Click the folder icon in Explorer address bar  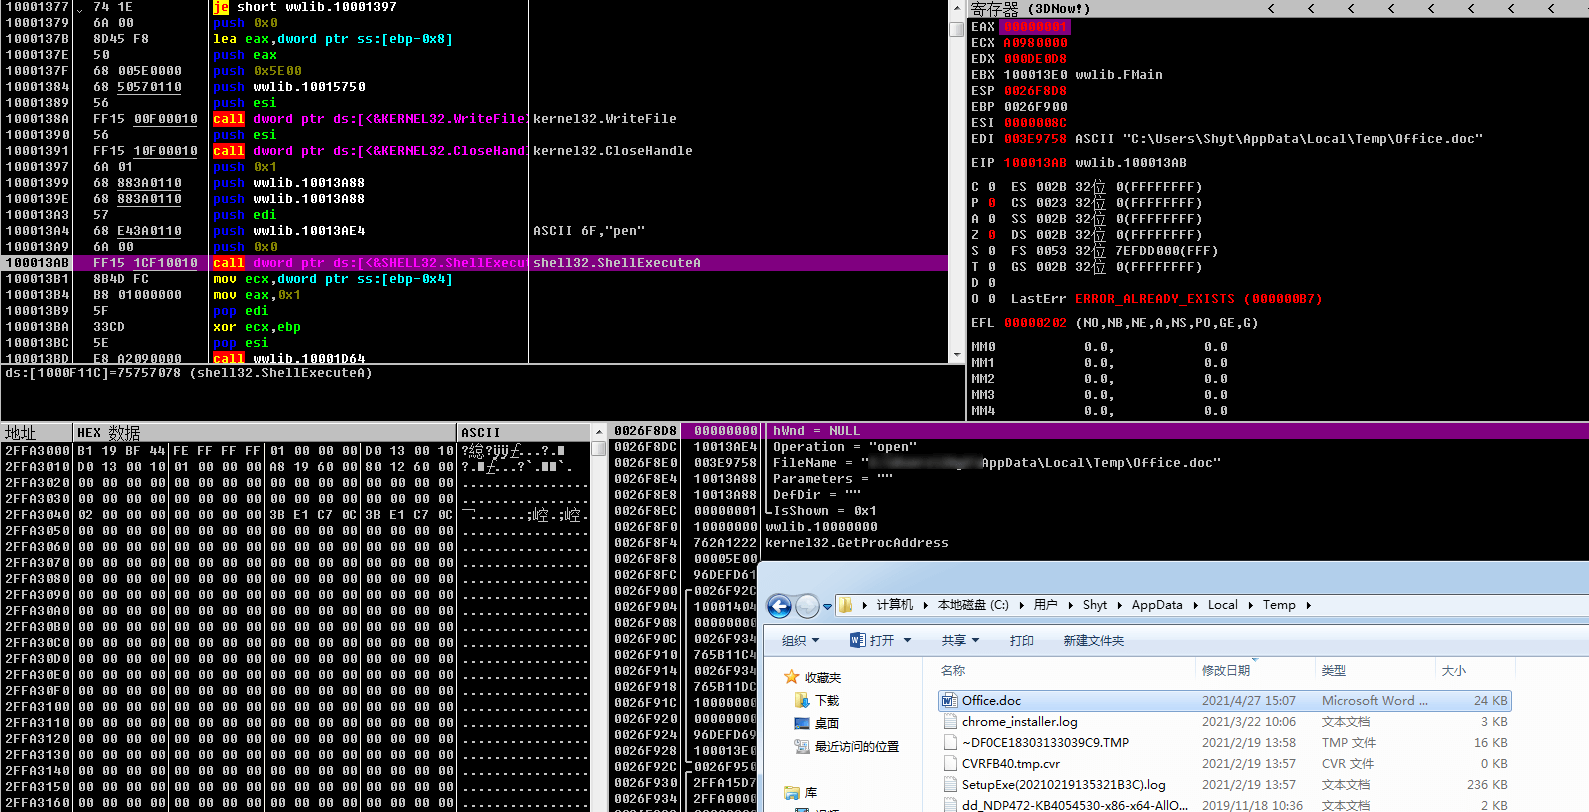(846, 605)
